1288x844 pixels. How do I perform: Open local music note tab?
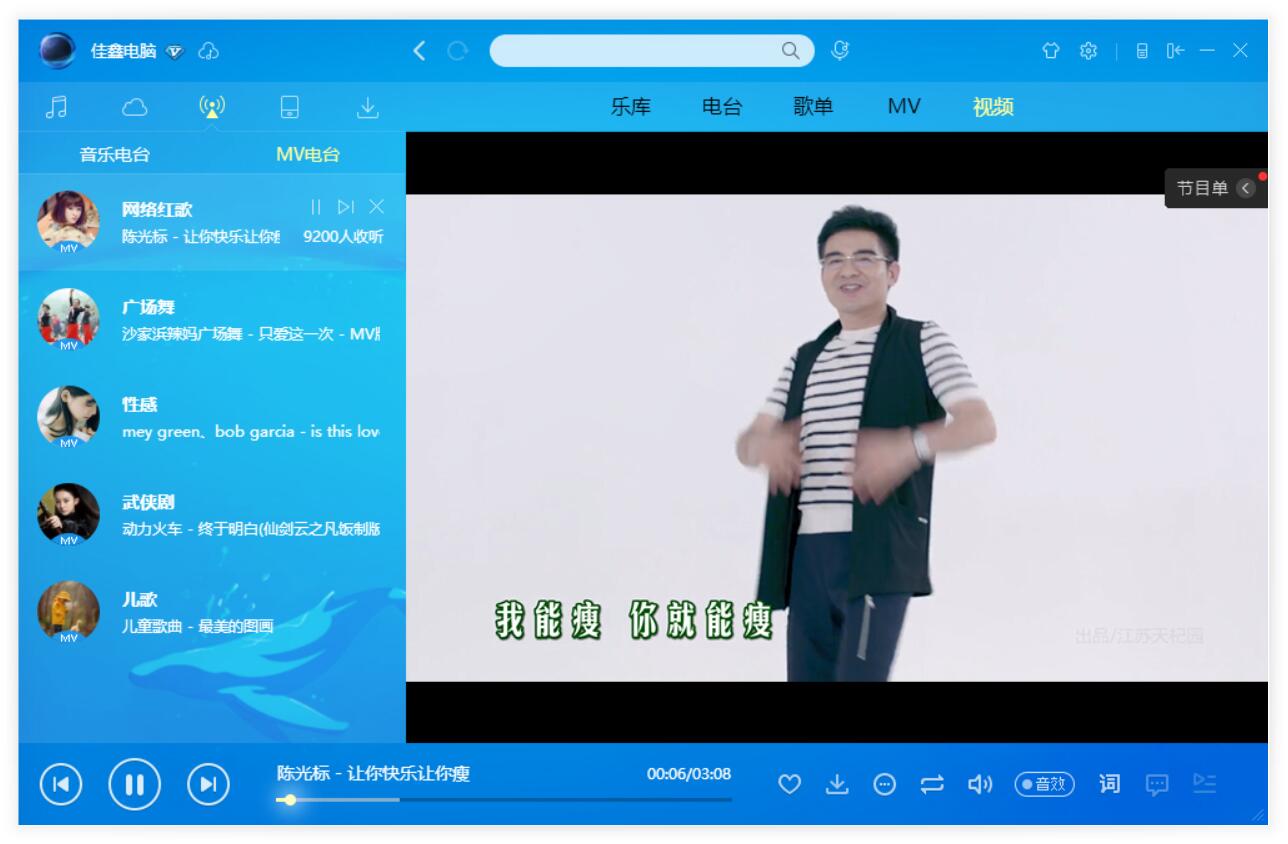coord(58,107)
